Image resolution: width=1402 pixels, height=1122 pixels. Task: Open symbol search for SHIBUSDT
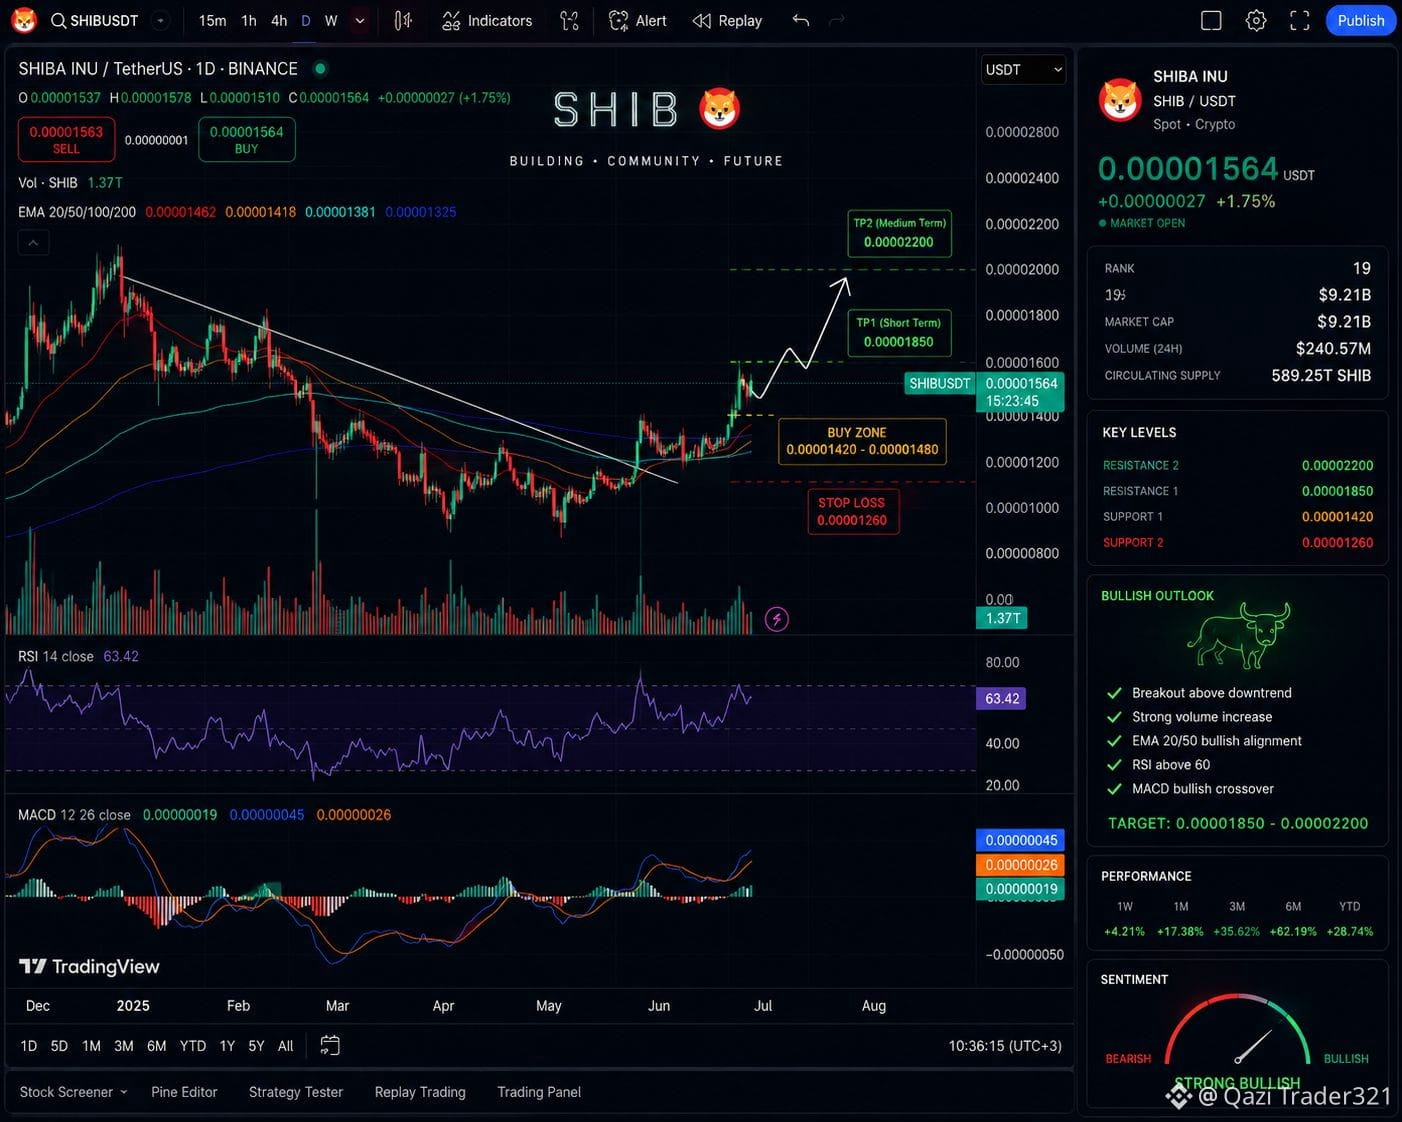[x=95, y=21]
